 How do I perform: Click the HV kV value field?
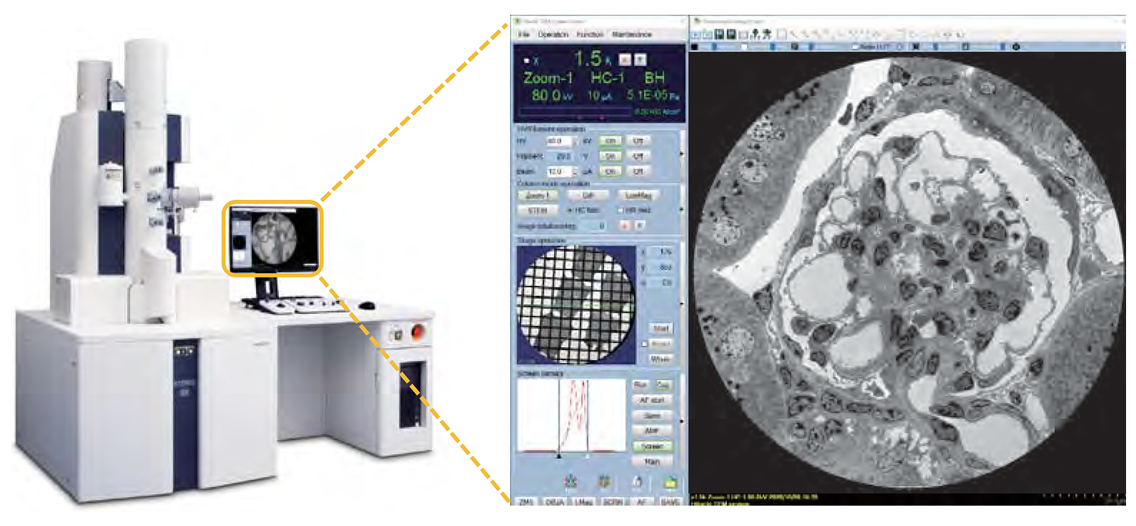559,141
